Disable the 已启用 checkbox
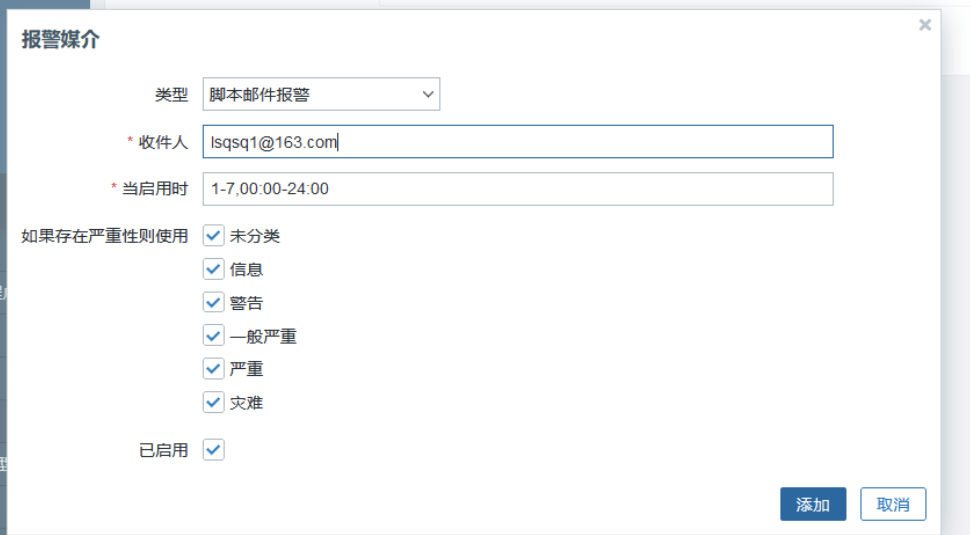This screenshot has width=970, height=535. click(213, 450)
